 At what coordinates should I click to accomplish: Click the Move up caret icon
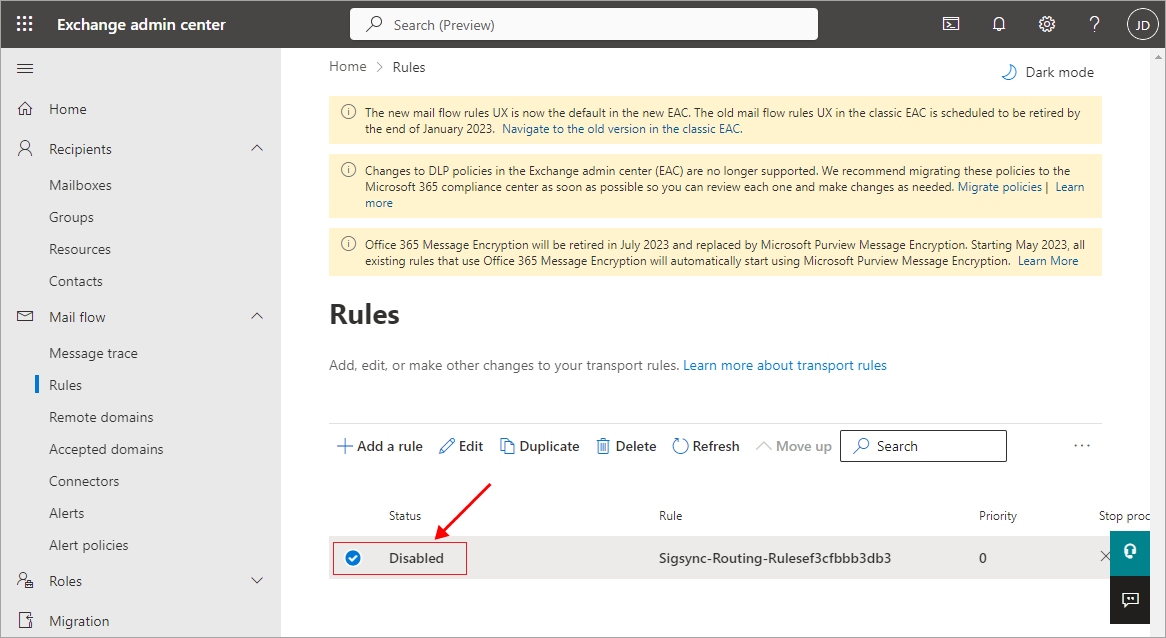point(763,446)
